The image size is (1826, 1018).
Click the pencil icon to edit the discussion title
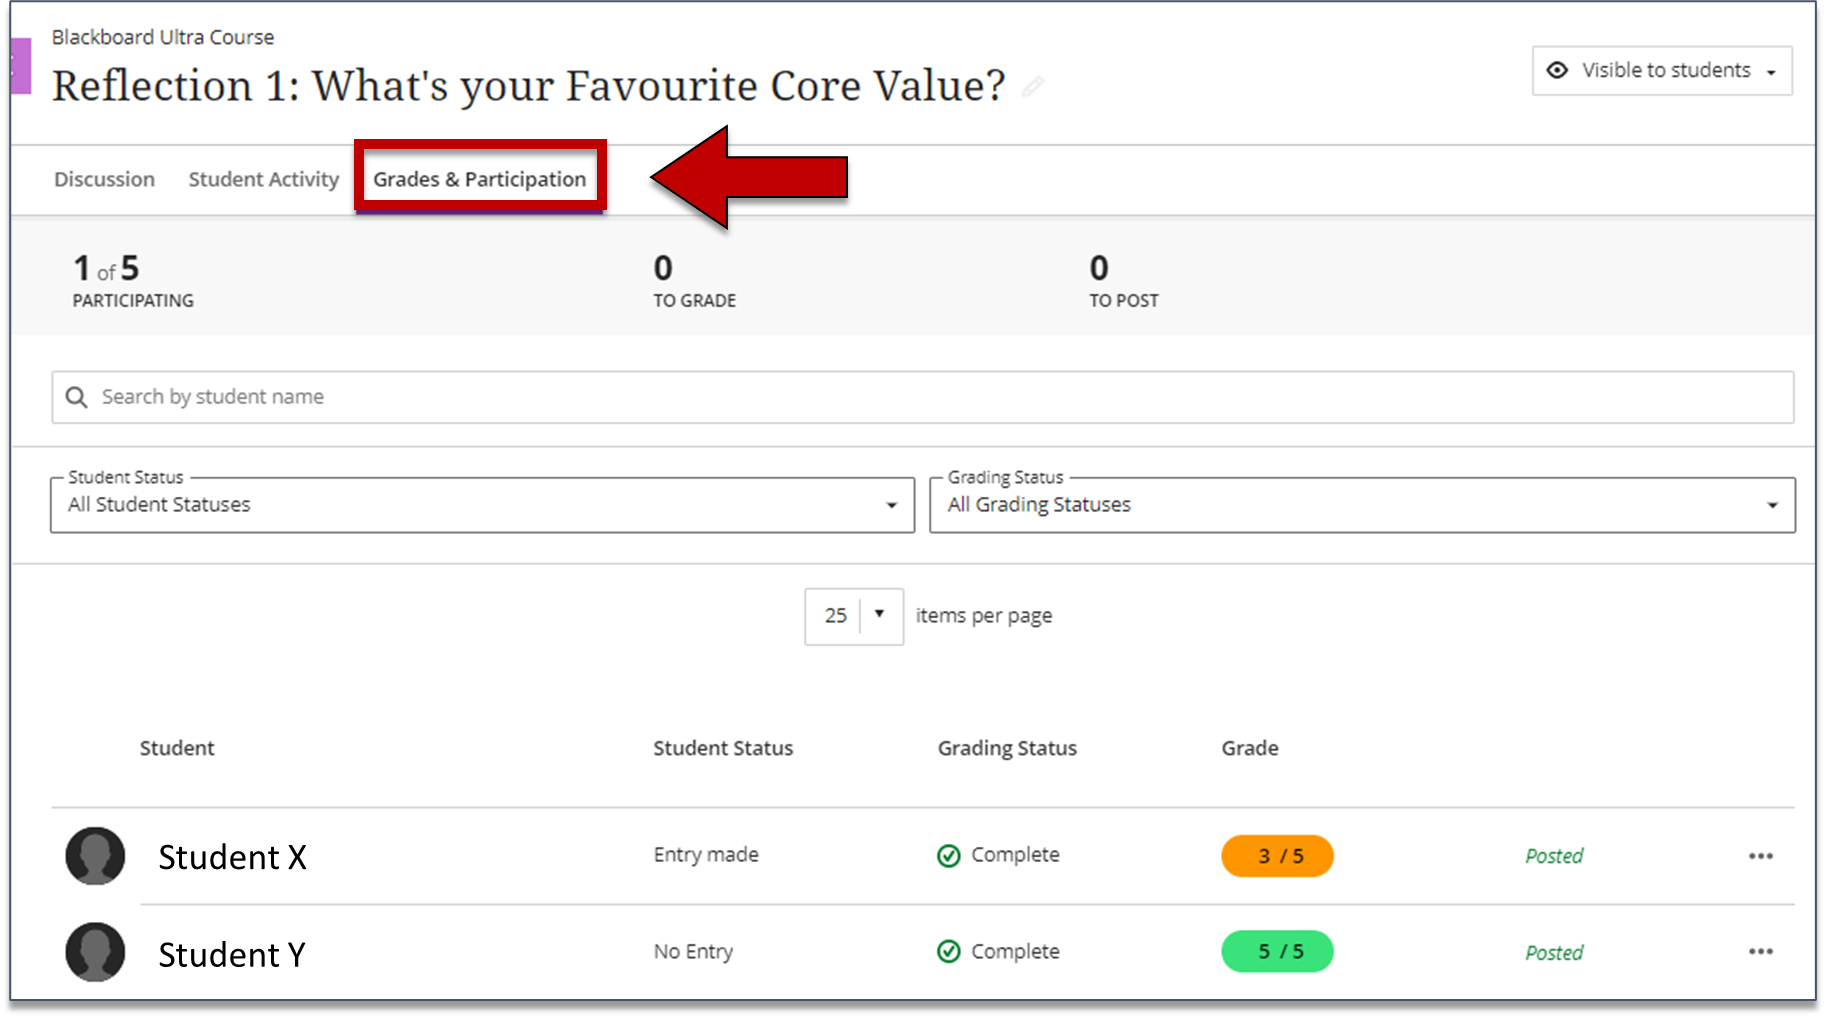1034,88
